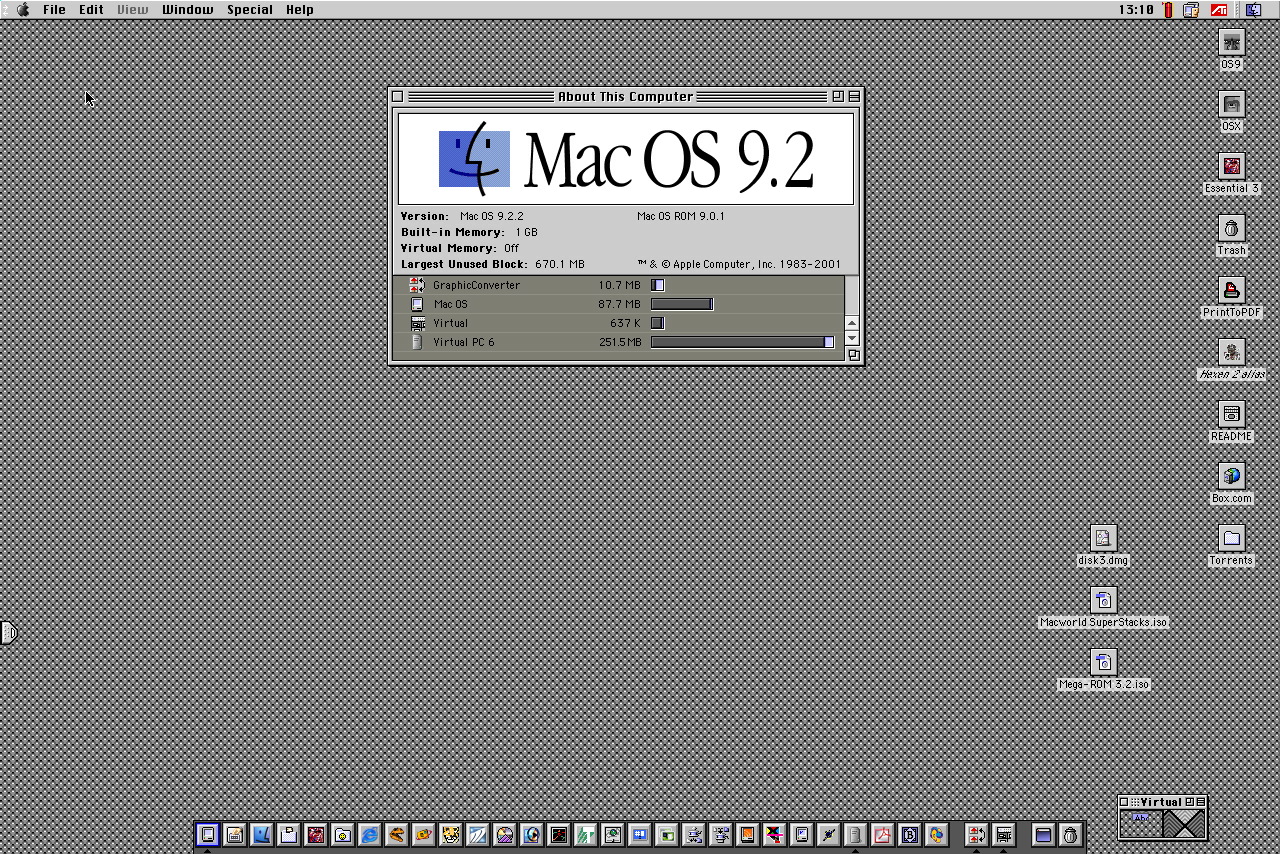
Task: Click the left thumbnail in Virtual palette
Action: click(1141, 823)
